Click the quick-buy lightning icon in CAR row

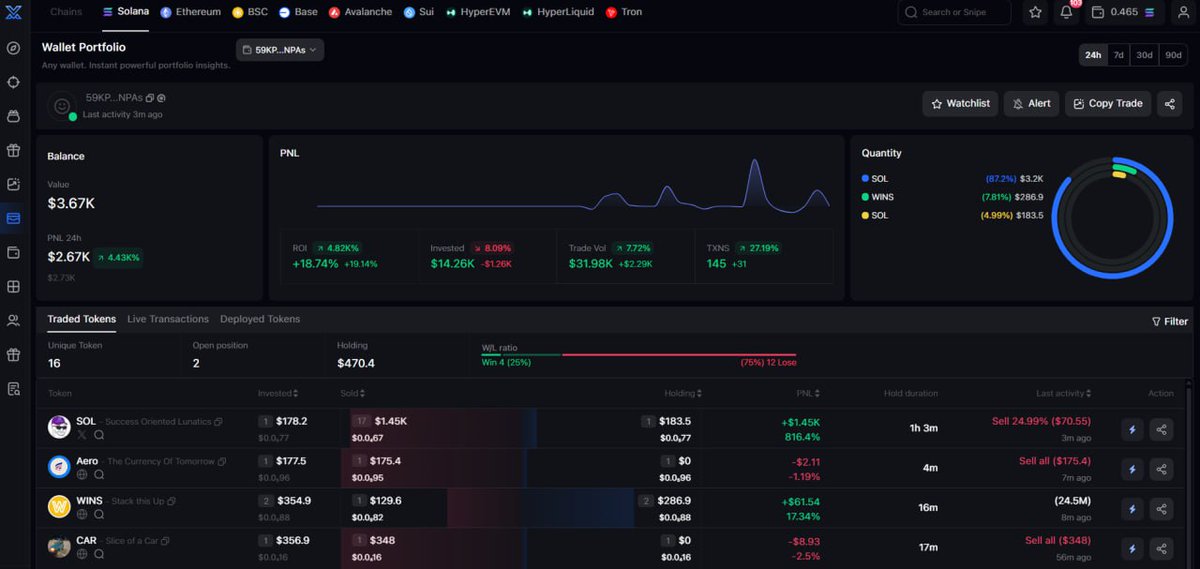pyautogui.click(x=1132, y=548)
